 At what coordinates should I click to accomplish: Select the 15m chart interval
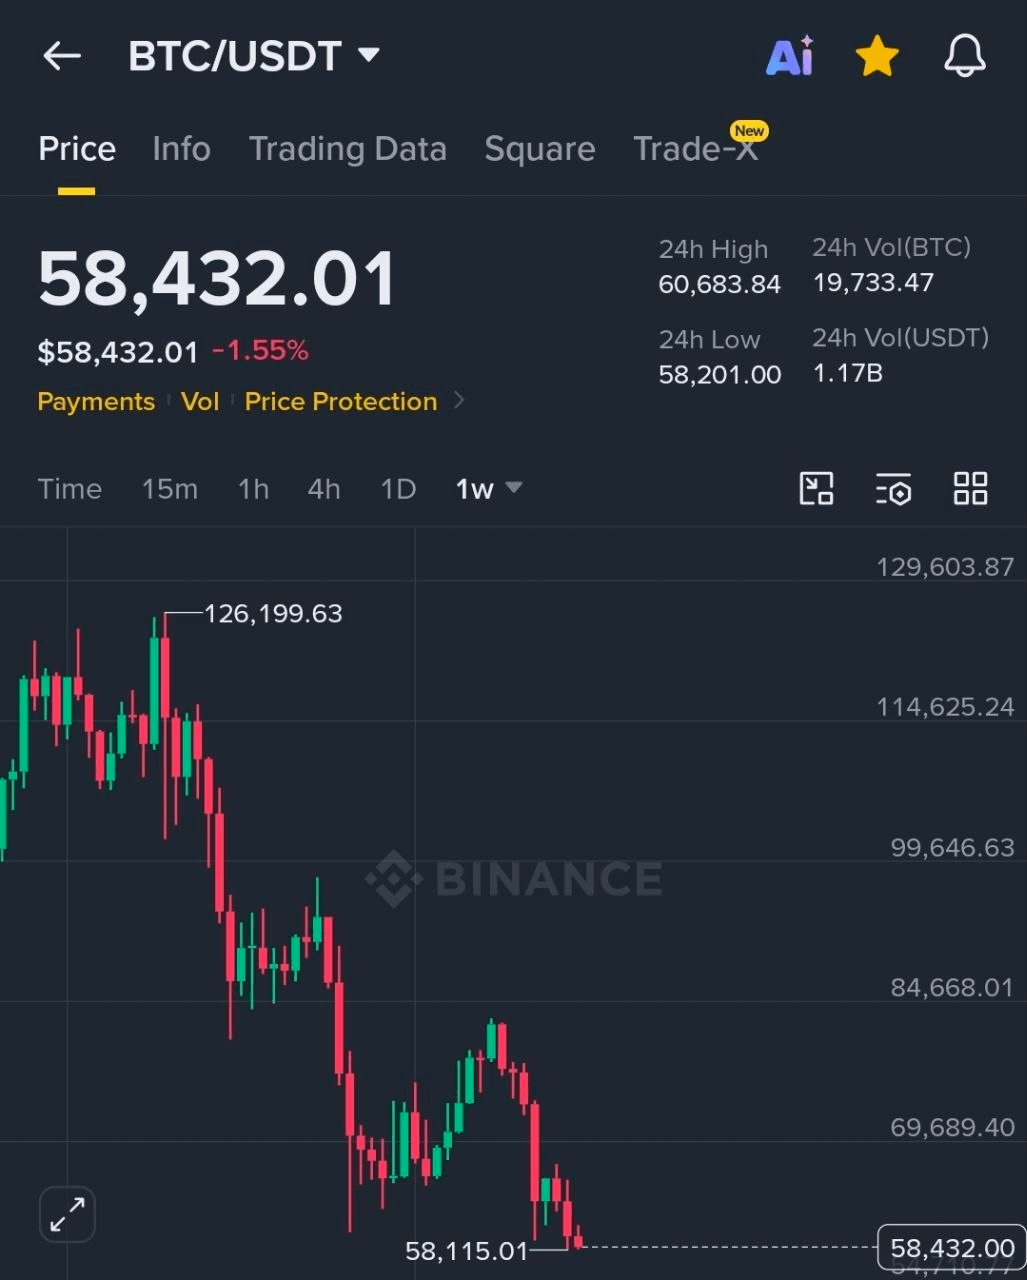[x=170, y=489]
